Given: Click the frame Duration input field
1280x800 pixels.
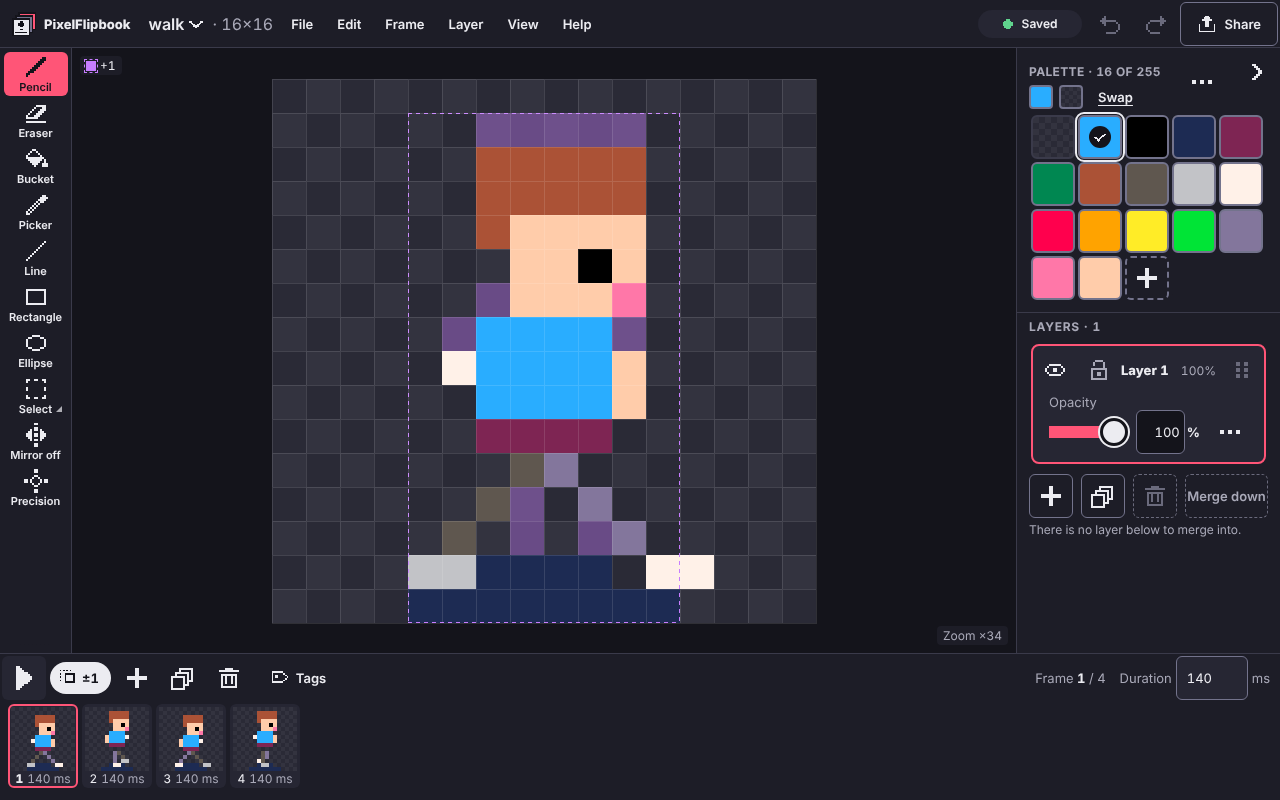Looking at the screenshot, I should click(x=1211, y=678).
